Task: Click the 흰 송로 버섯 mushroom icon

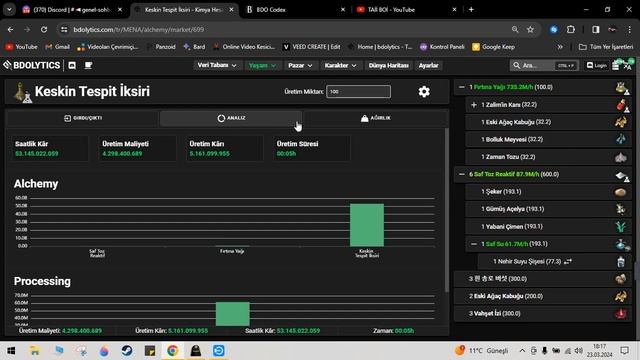Action: point(621,279)
